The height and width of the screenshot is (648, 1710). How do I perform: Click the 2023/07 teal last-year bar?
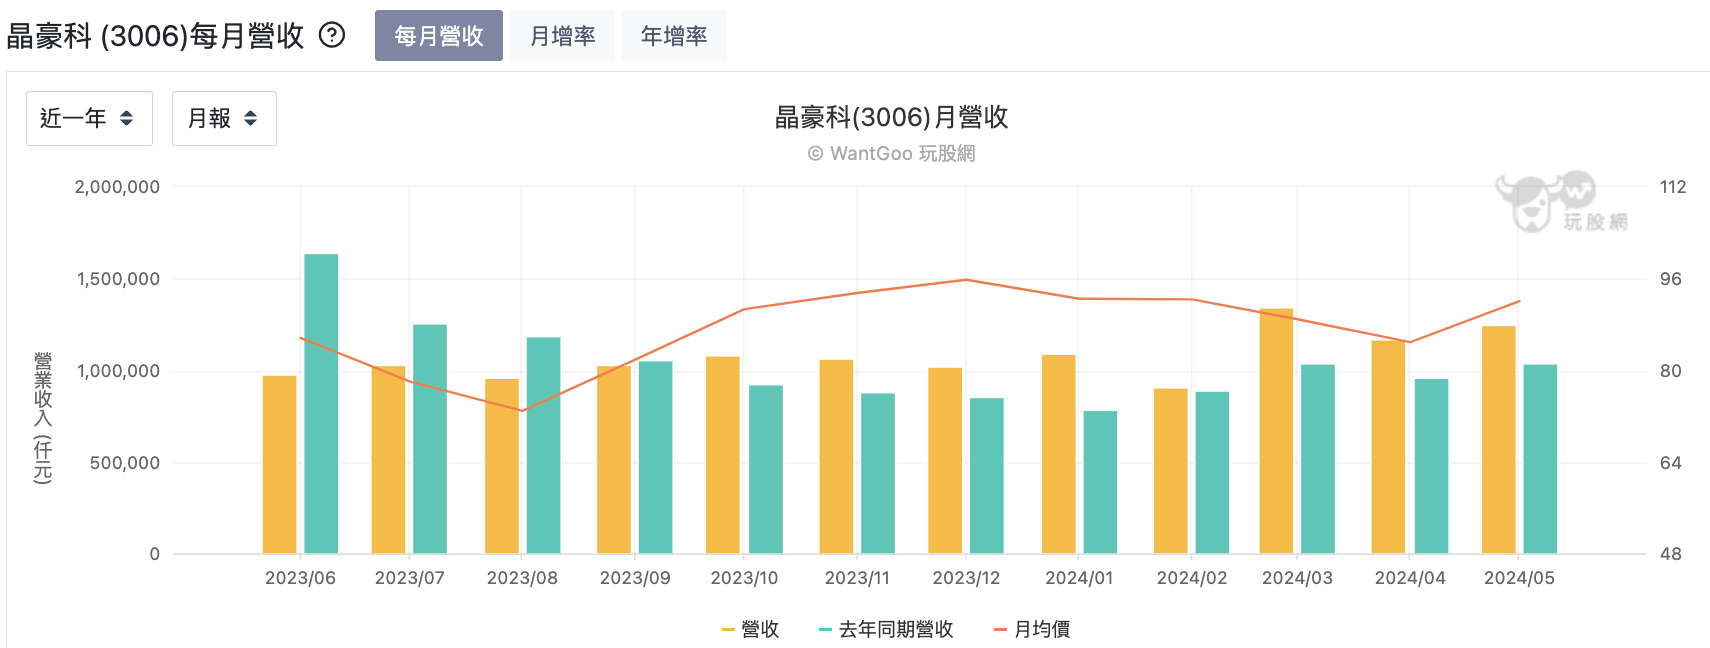430,439
